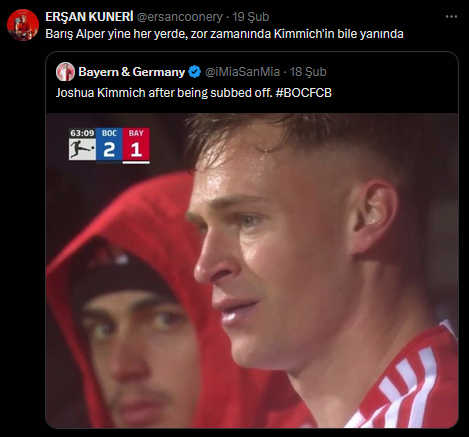Open the @ersancoonery handle link
The height and width of the screenshot is (437, 469).
coord(180,17)
